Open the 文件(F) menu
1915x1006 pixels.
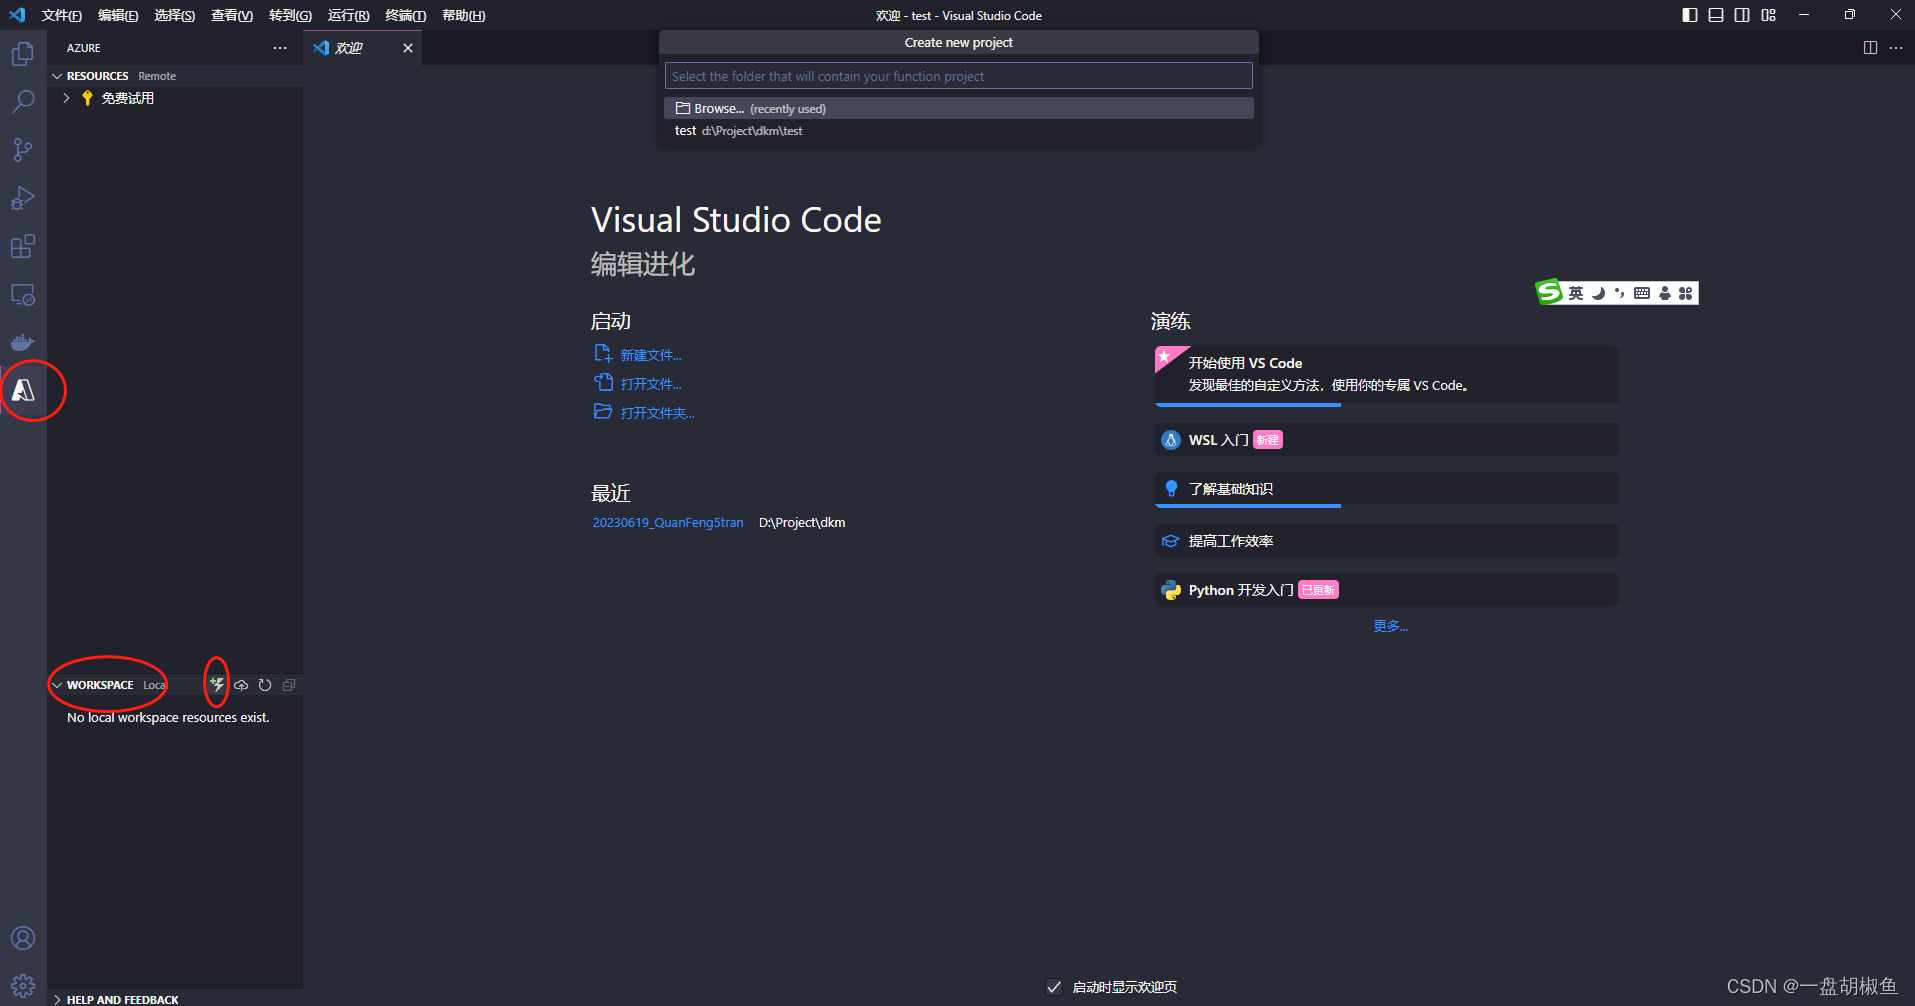[62, 15]
